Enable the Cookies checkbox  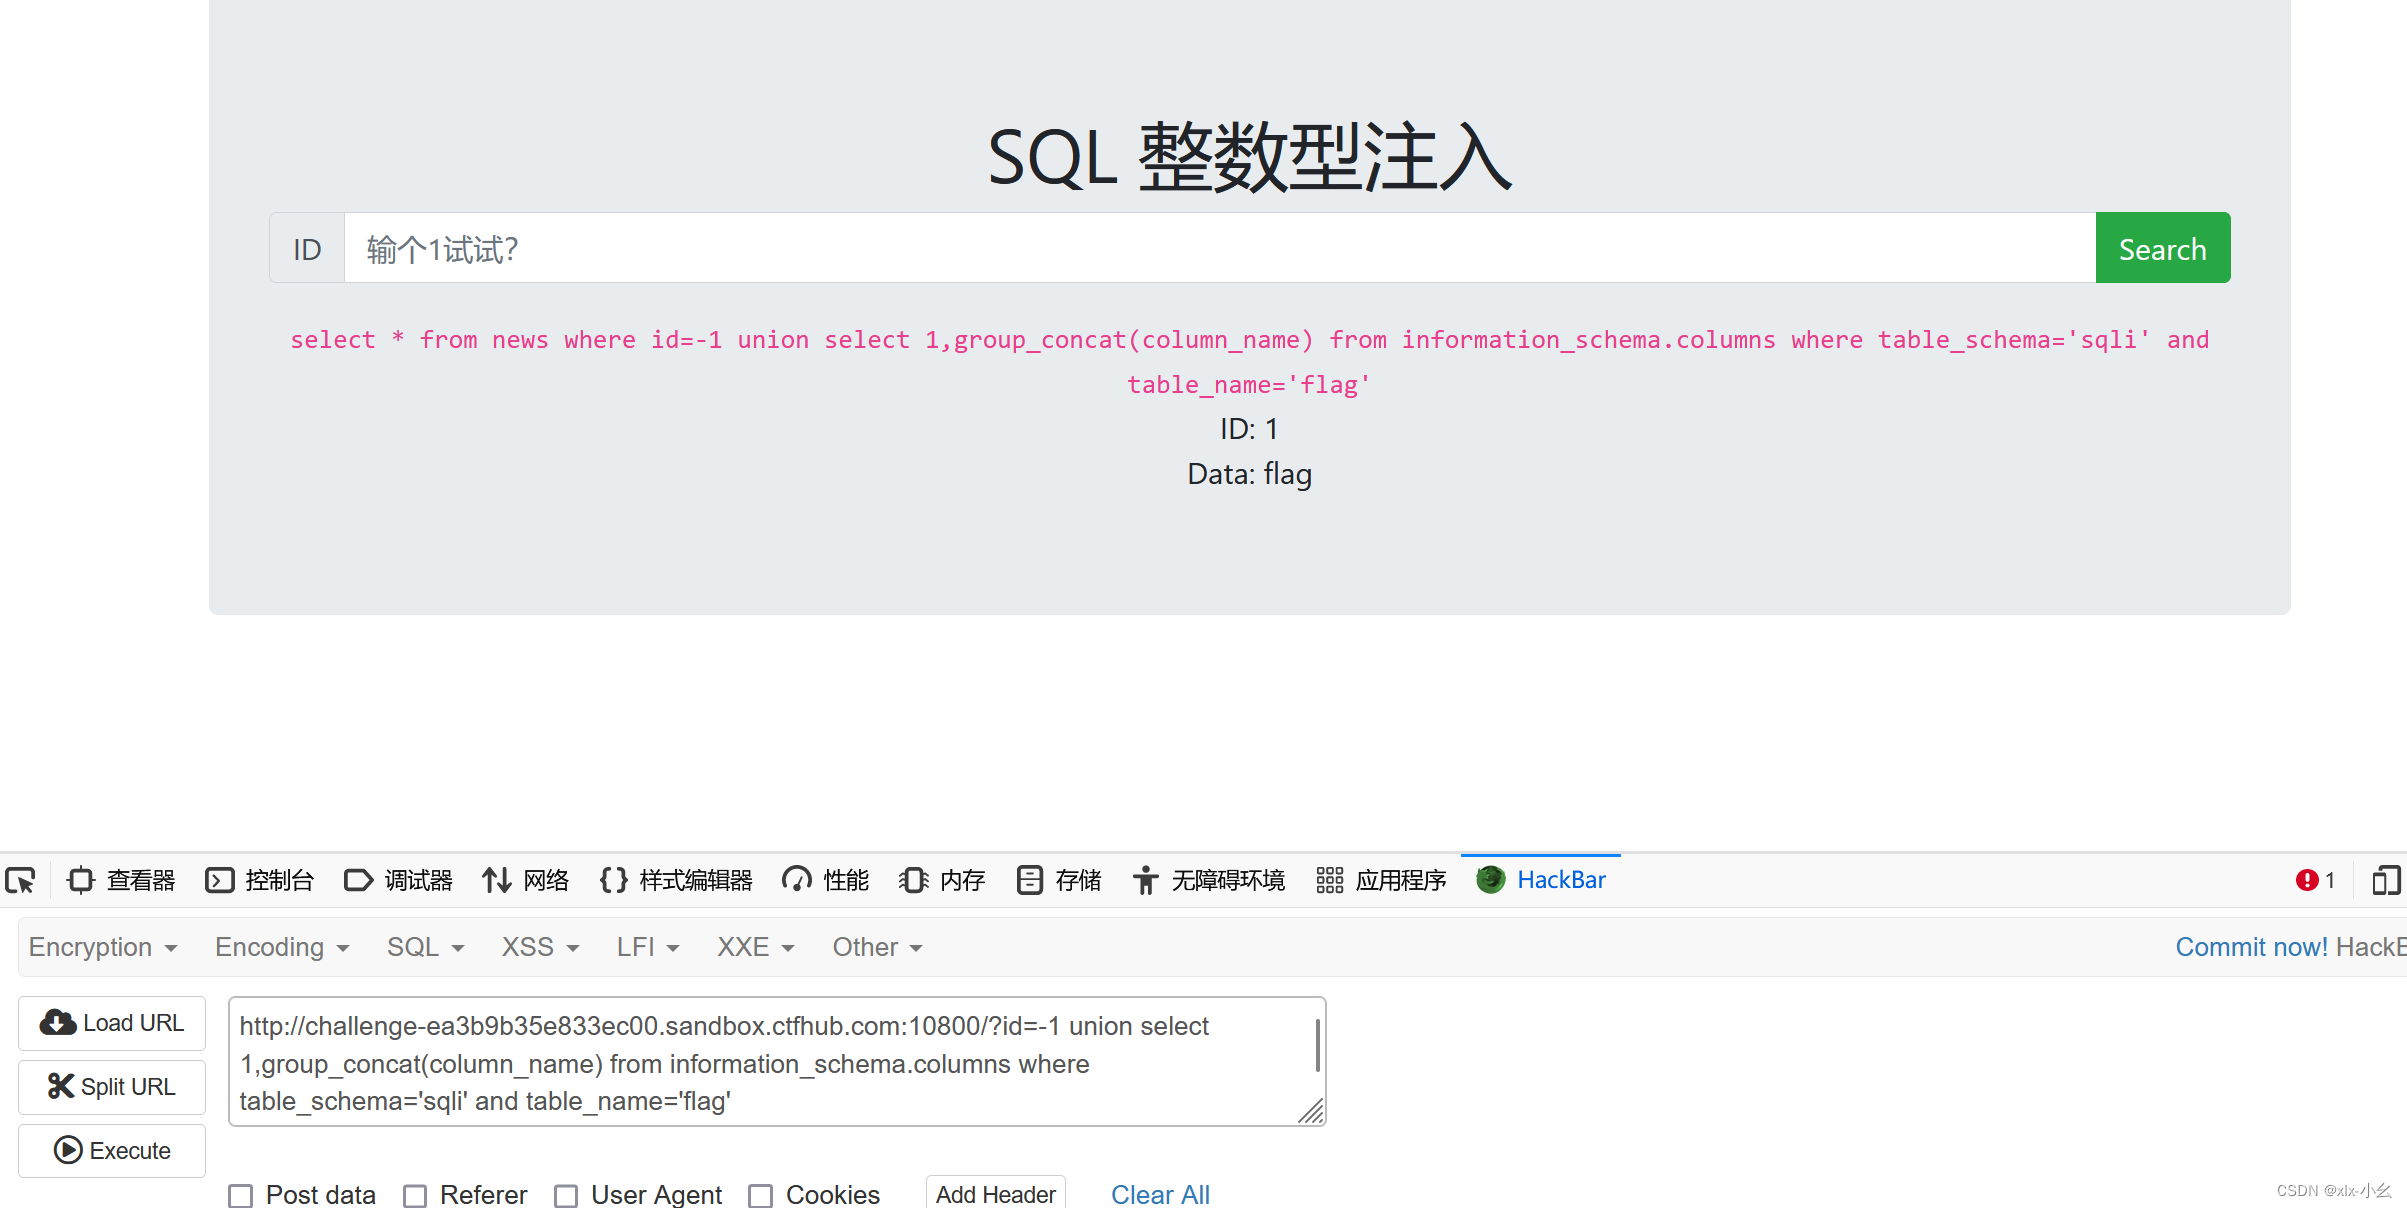pos(761,1195)
